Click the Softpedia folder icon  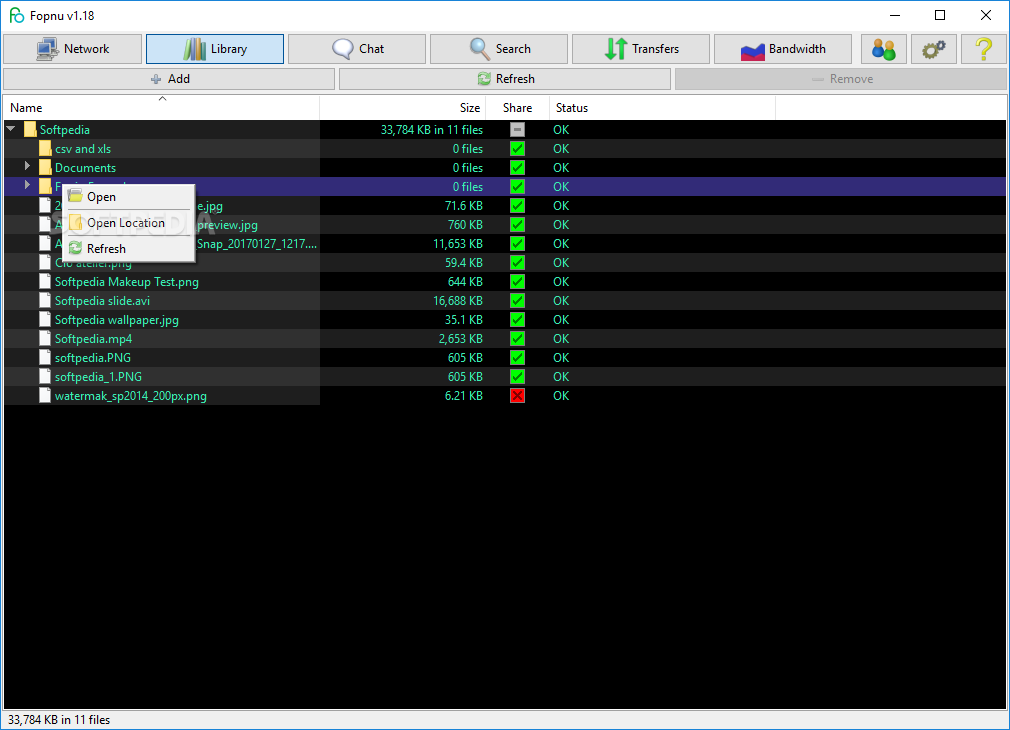tap(30, 130)
